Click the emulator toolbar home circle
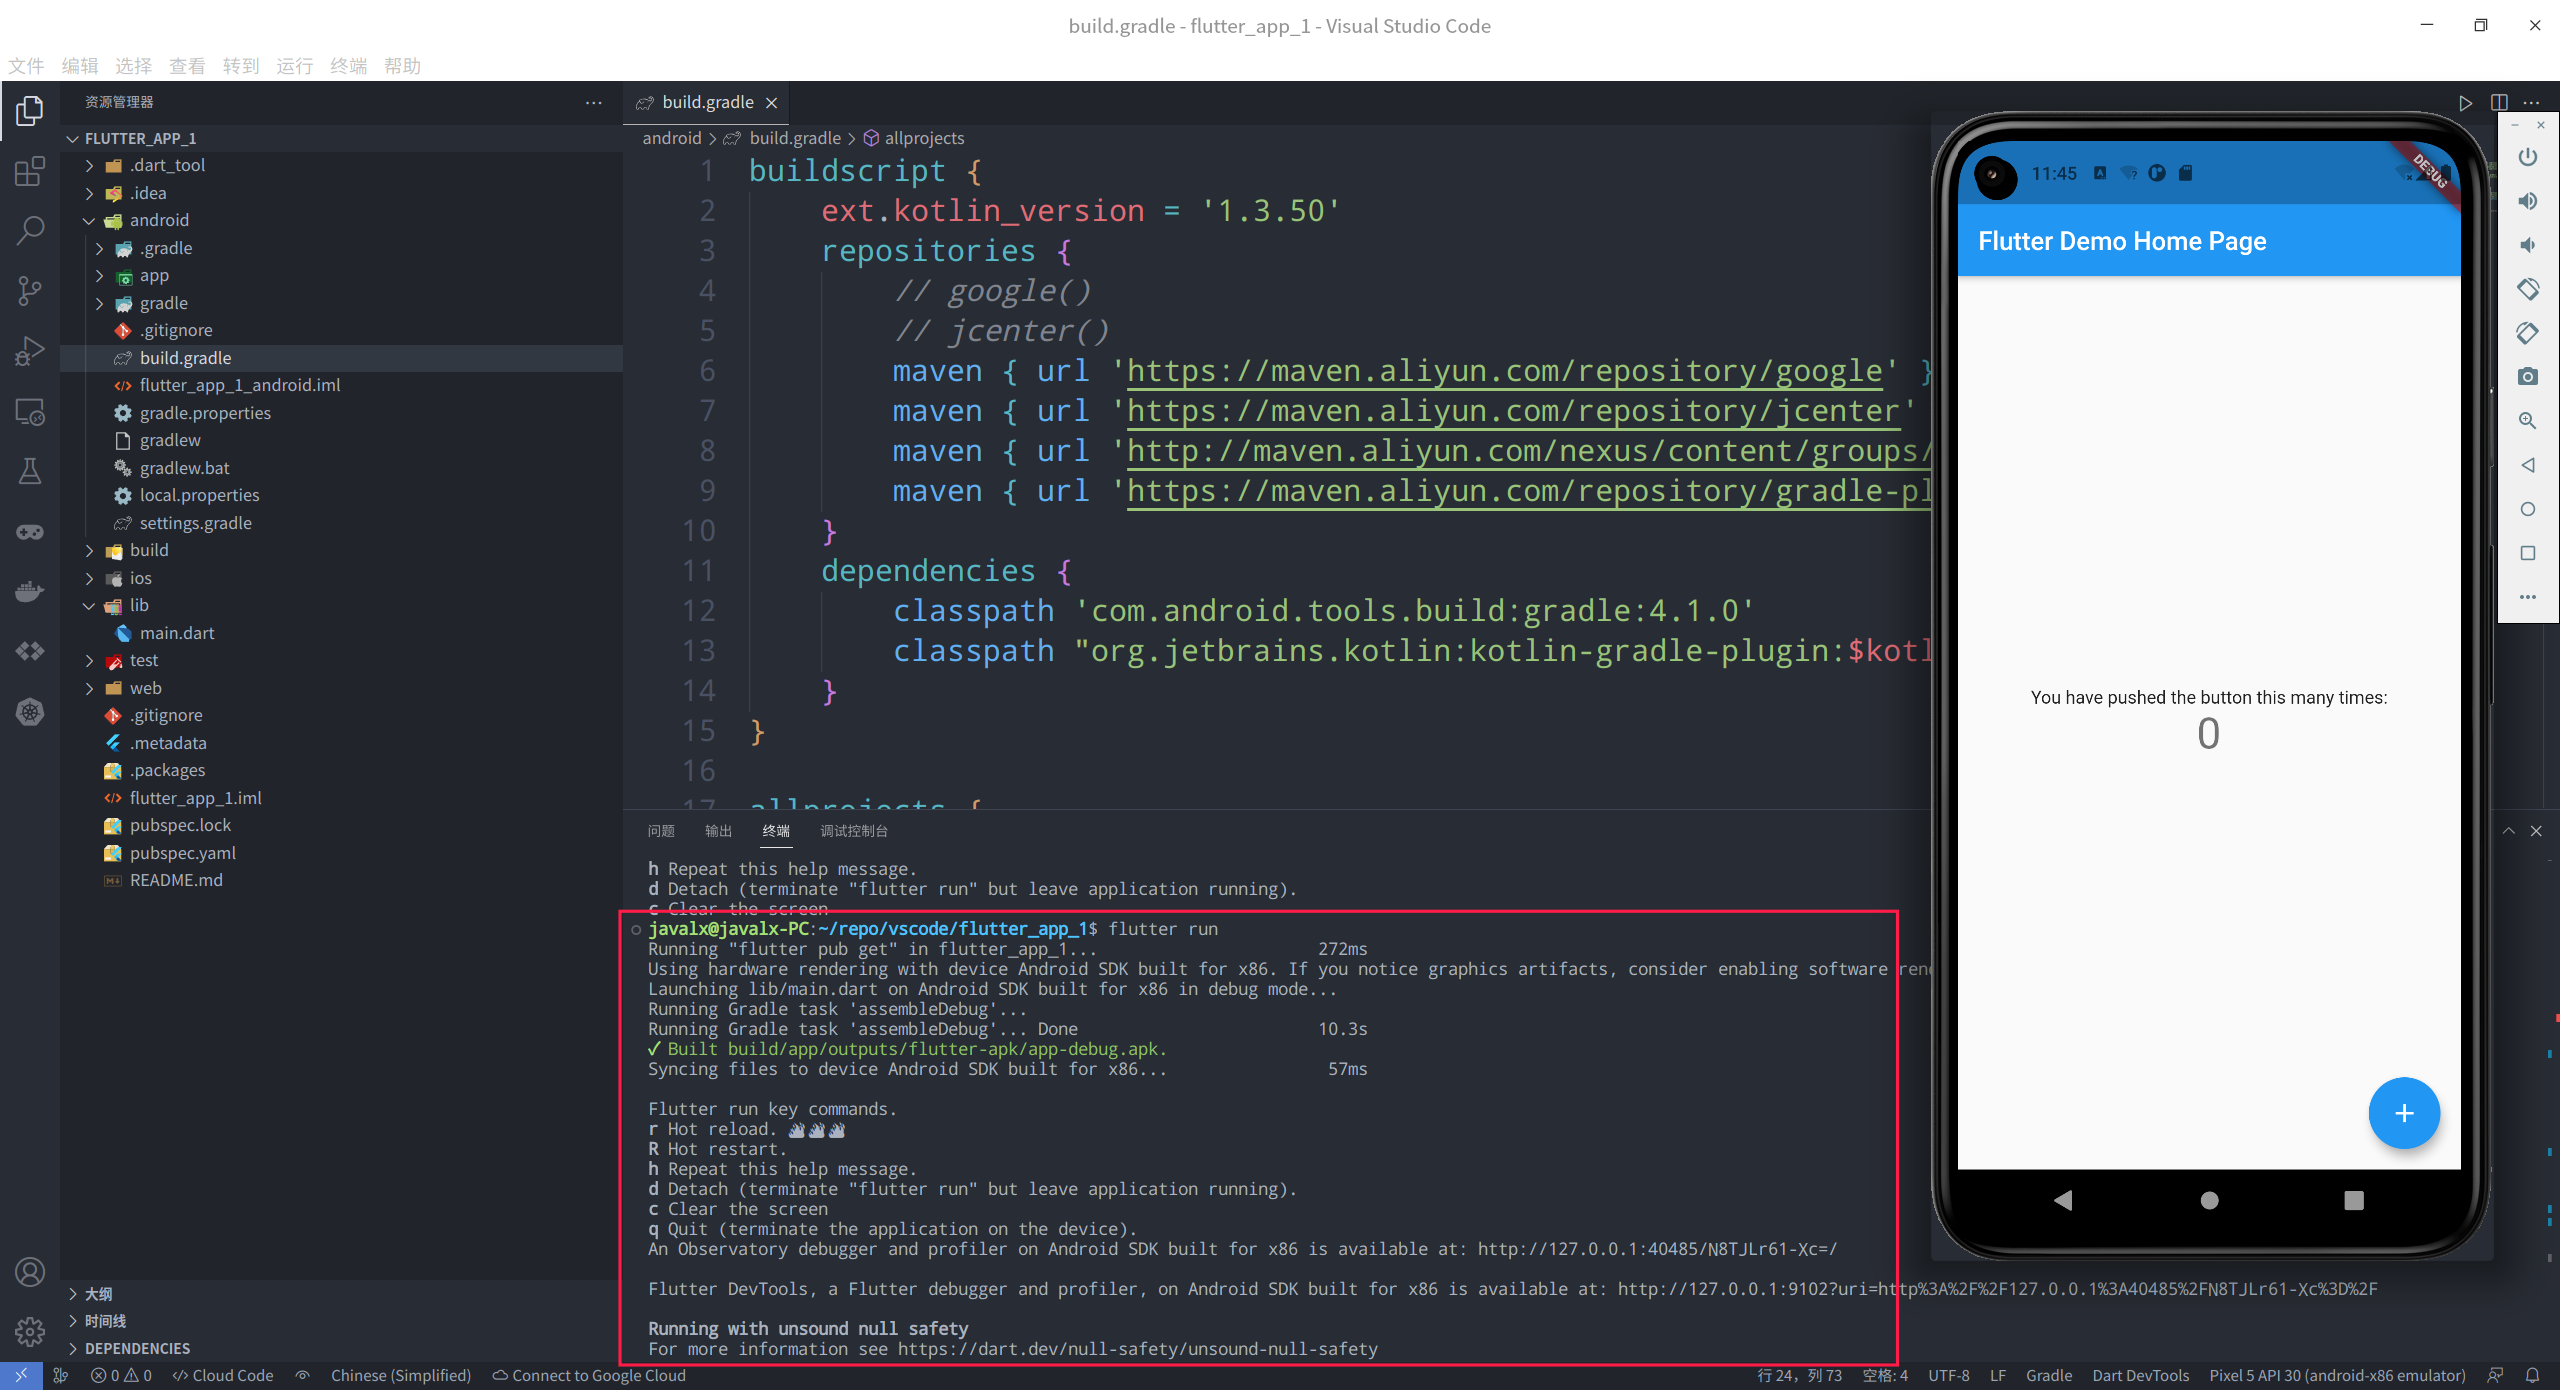2560x1390 pixels. pos(2527,509)
